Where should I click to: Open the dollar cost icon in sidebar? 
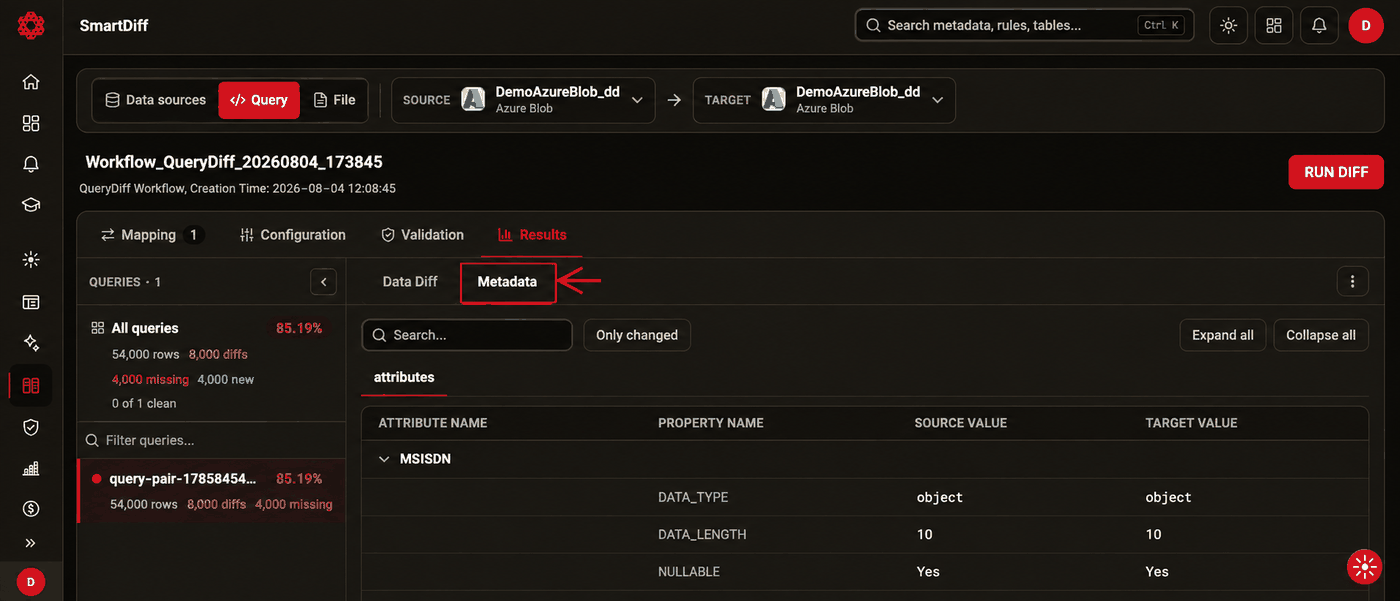click(x=31, y=509)
